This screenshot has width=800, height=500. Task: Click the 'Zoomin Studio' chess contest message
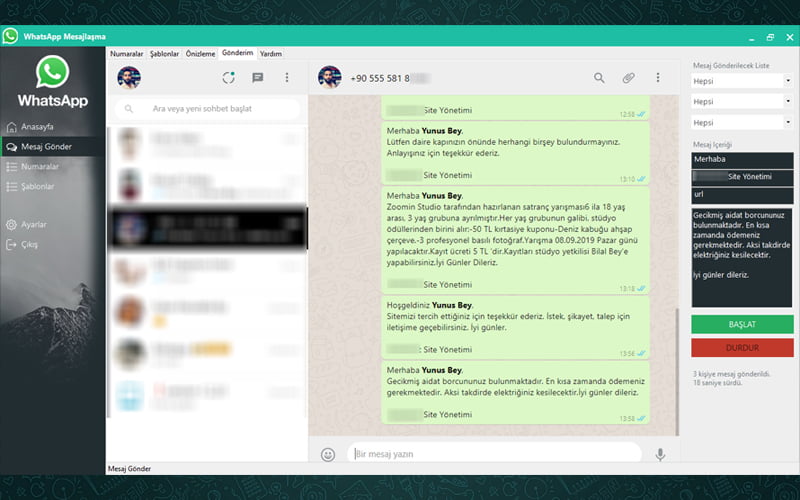click(x=515, y=240)
